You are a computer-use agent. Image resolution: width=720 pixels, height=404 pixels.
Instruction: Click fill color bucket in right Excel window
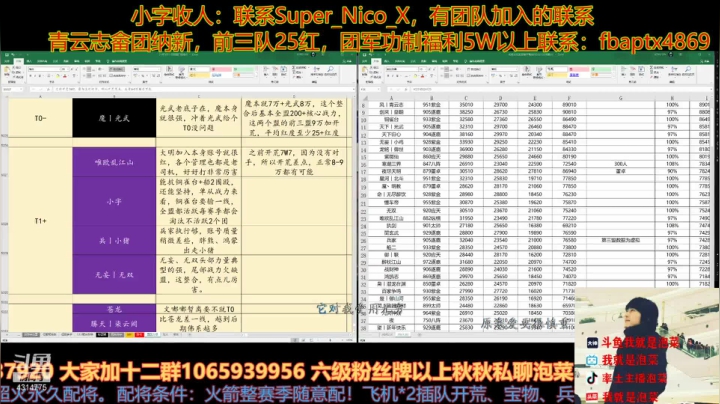[x=415, y=76]
